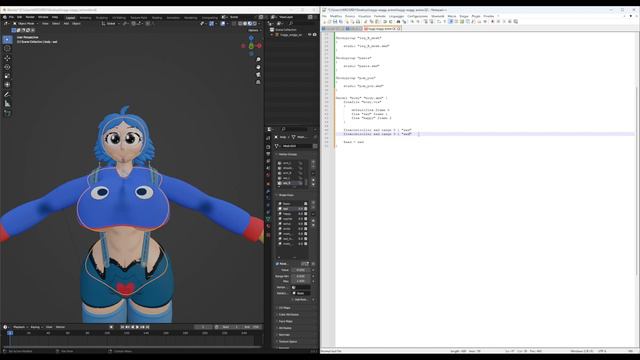This screenshot has width=640, height=360.
Task: Collapse the Vertex Groups panel
Action: (x=287, y=154)
